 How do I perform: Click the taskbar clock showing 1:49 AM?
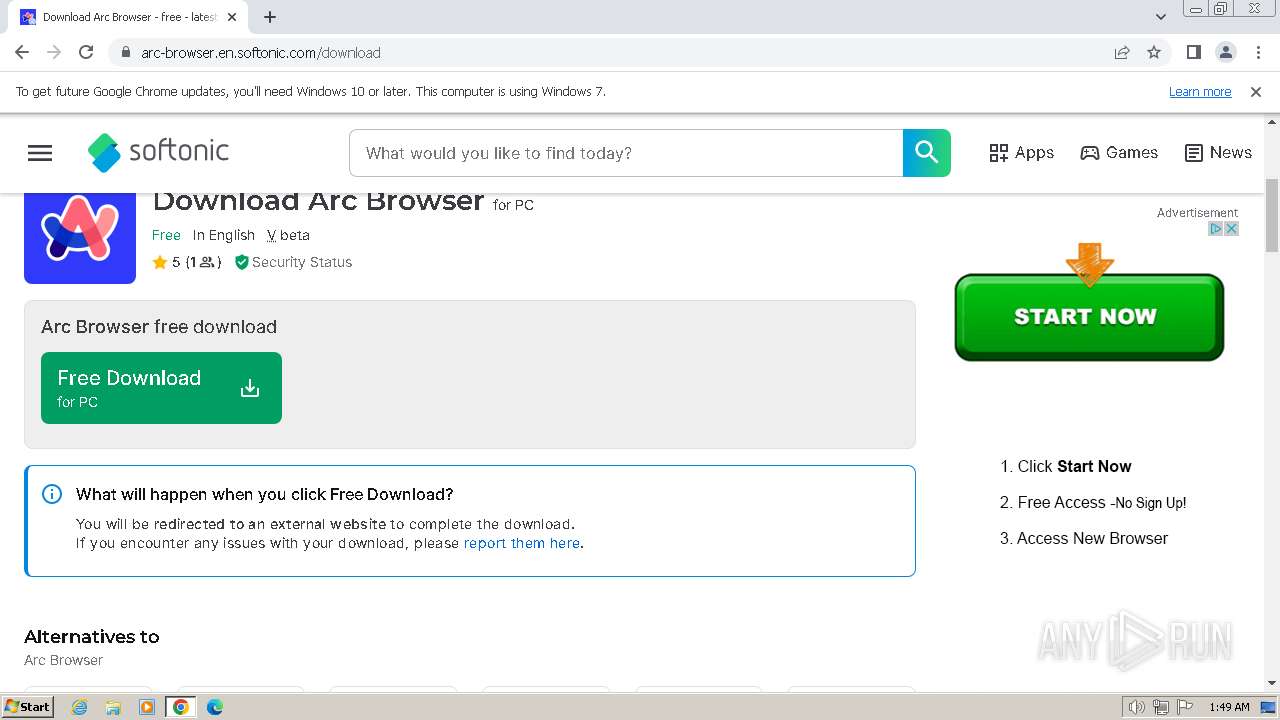tap(1229, 707)
